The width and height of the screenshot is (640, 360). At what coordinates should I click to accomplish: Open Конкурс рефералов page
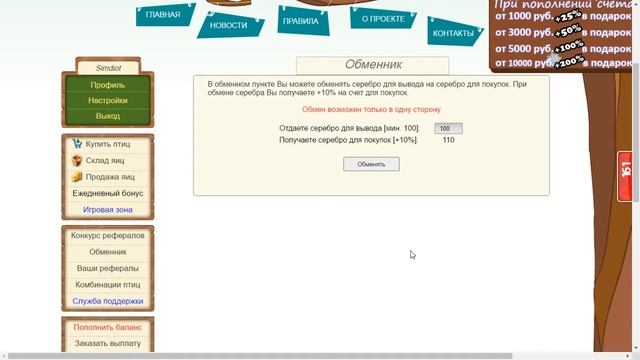(x=108, y=236)
